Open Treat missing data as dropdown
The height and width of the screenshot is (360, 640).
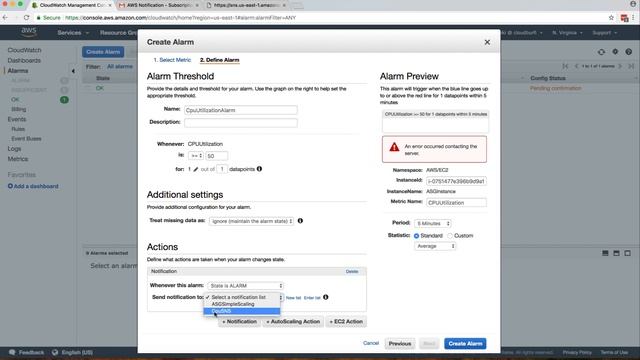(x=251, y=221)
